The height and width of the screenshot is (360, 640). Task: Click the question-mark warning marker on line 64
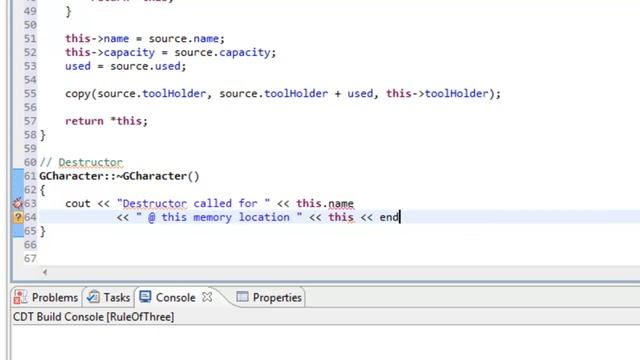pos(18,217)
